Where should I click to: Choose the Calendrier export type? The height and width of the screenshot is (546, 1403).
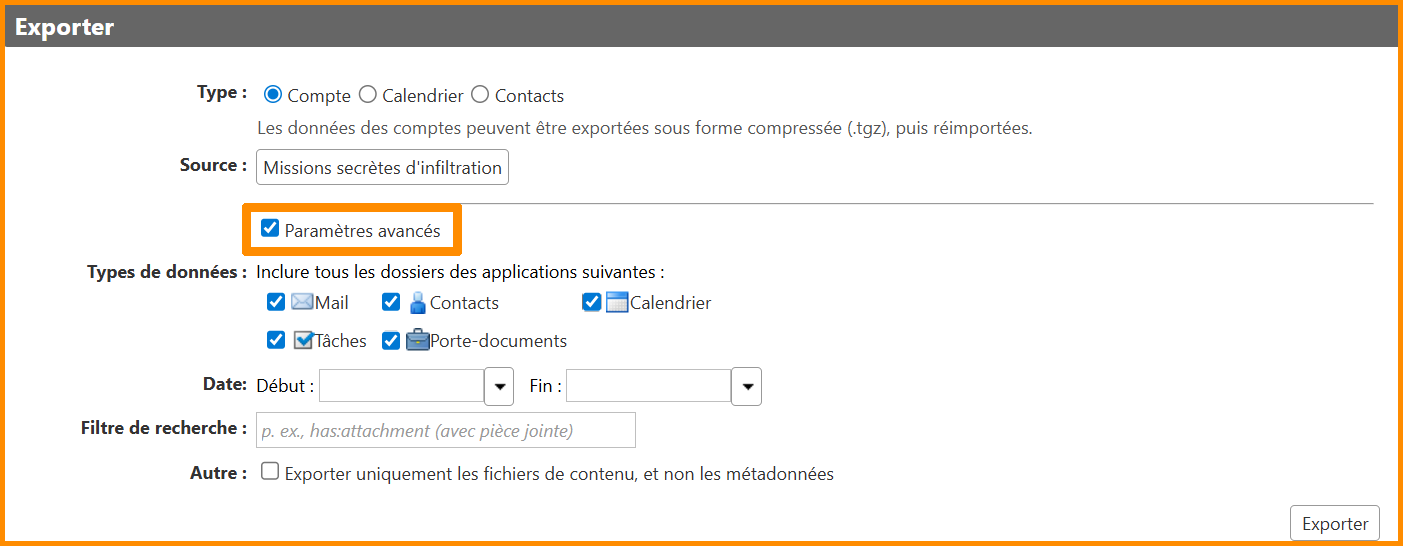(368, 95)
